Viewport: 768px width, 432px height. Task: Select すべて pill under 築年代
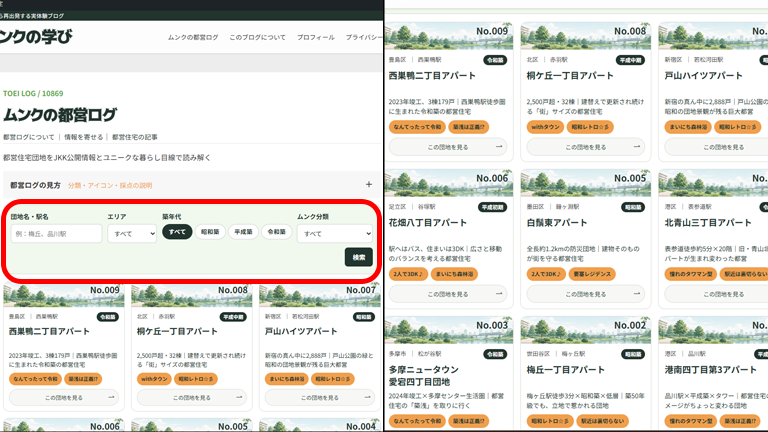[177, 232]
